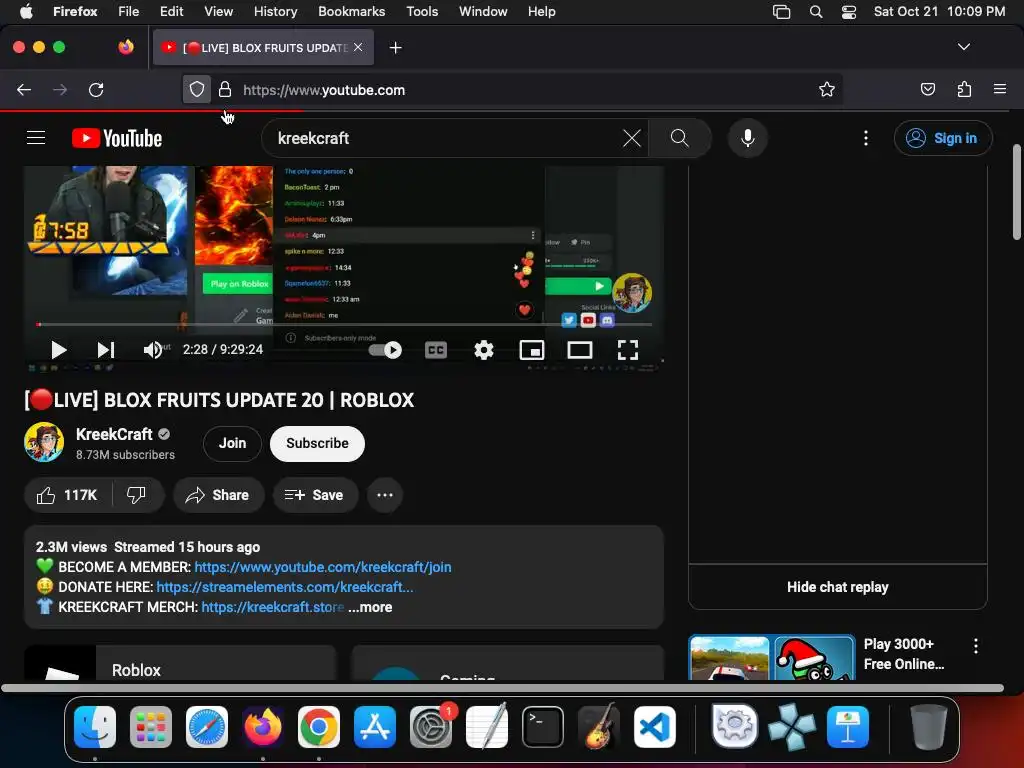
Task: Like the video (117K)
Action: pos(67,495)
